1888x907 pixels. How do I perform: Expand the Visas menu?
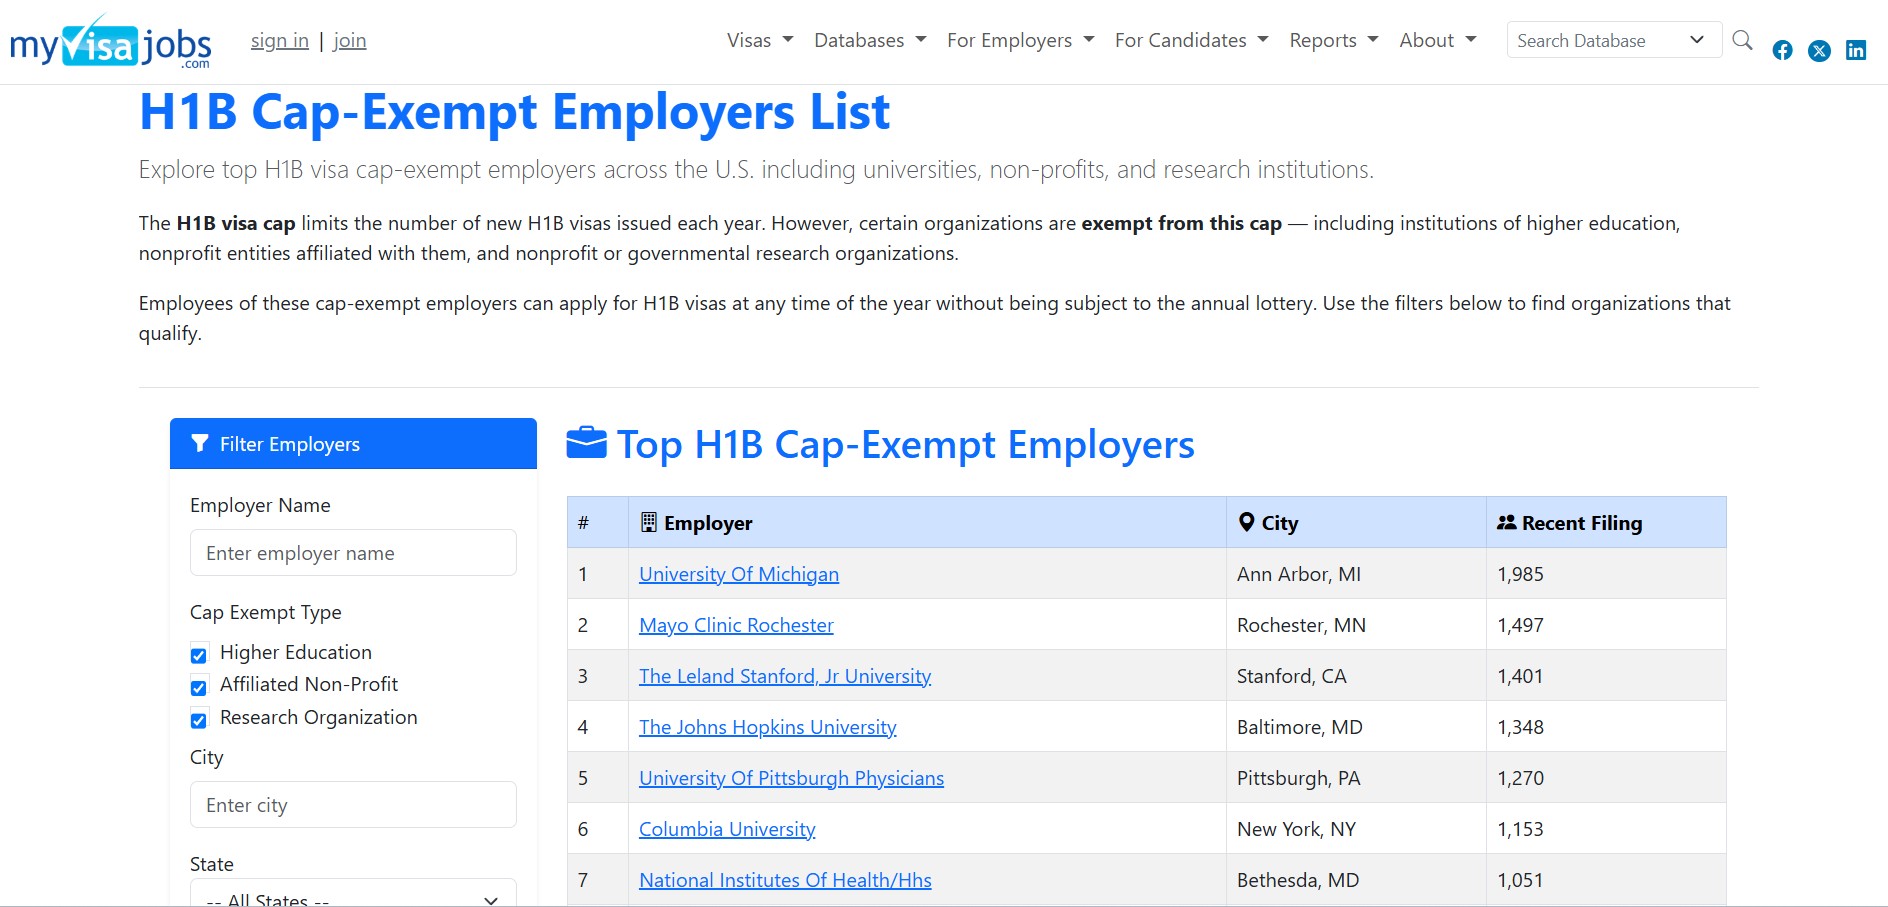[x=760, y=40]
